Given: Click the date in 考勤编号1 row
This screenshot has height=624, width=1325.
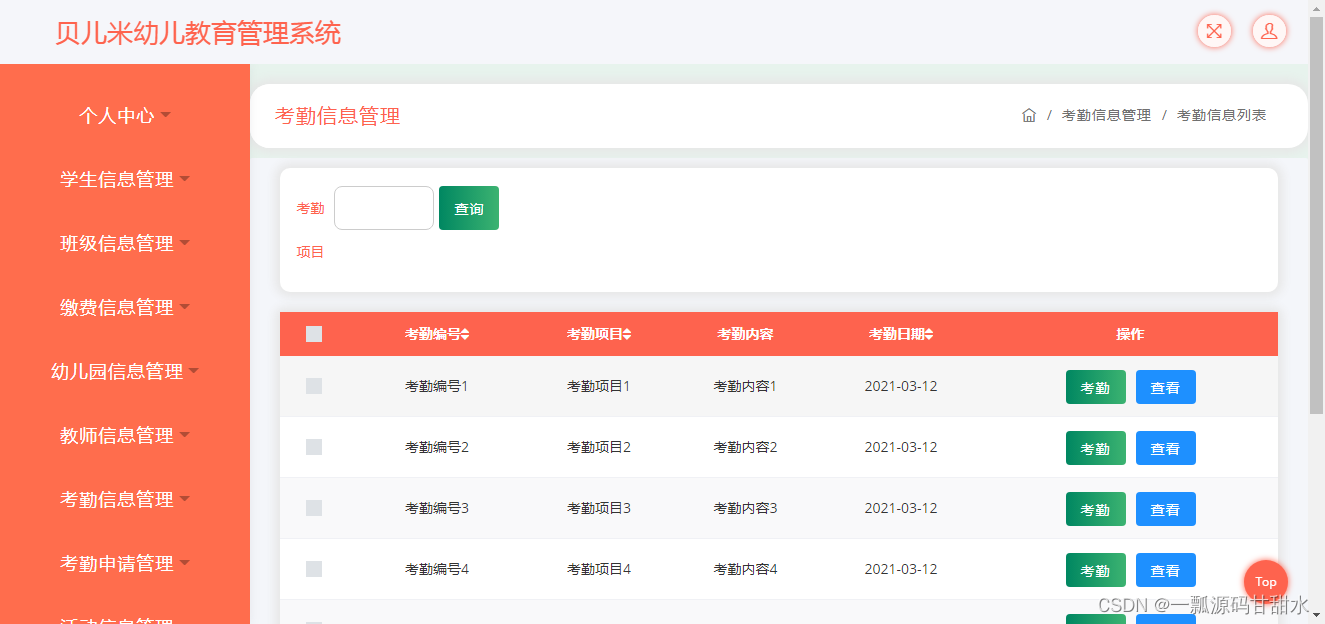Looking at the screenshot, I should (901, 386).
